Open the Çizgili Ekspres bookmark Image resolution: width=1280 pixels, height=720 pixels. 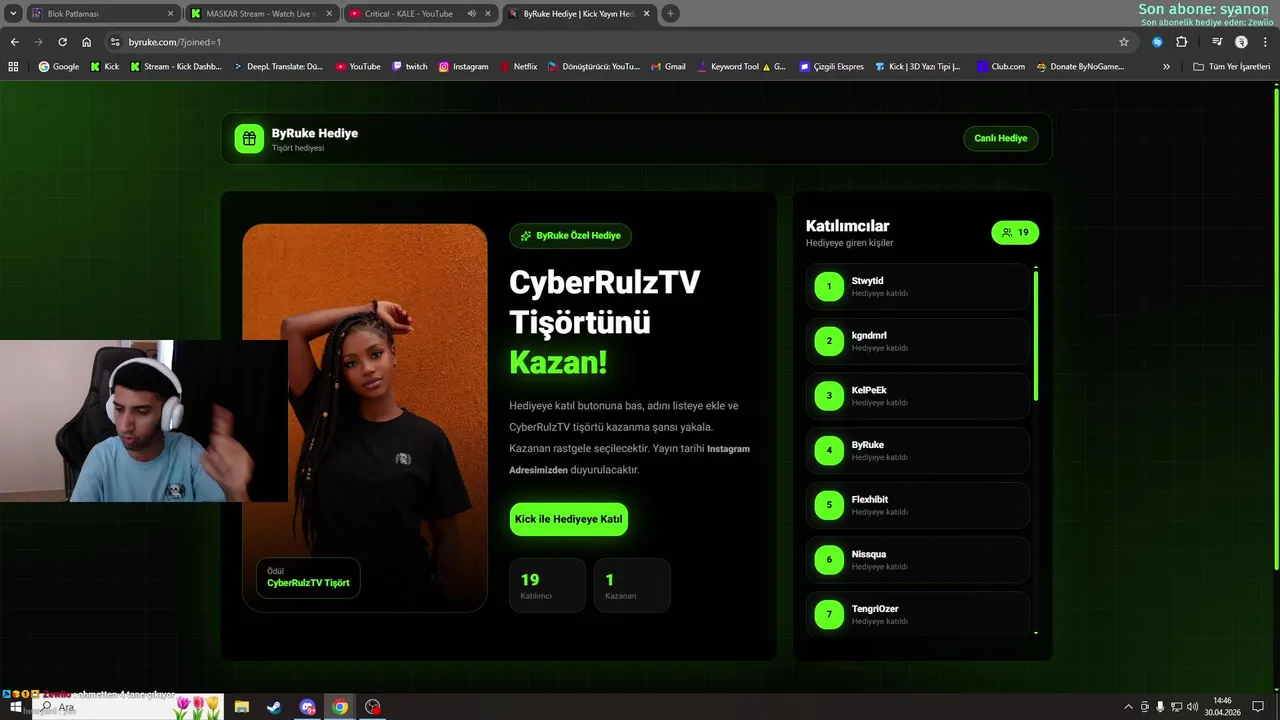[832, 67]
